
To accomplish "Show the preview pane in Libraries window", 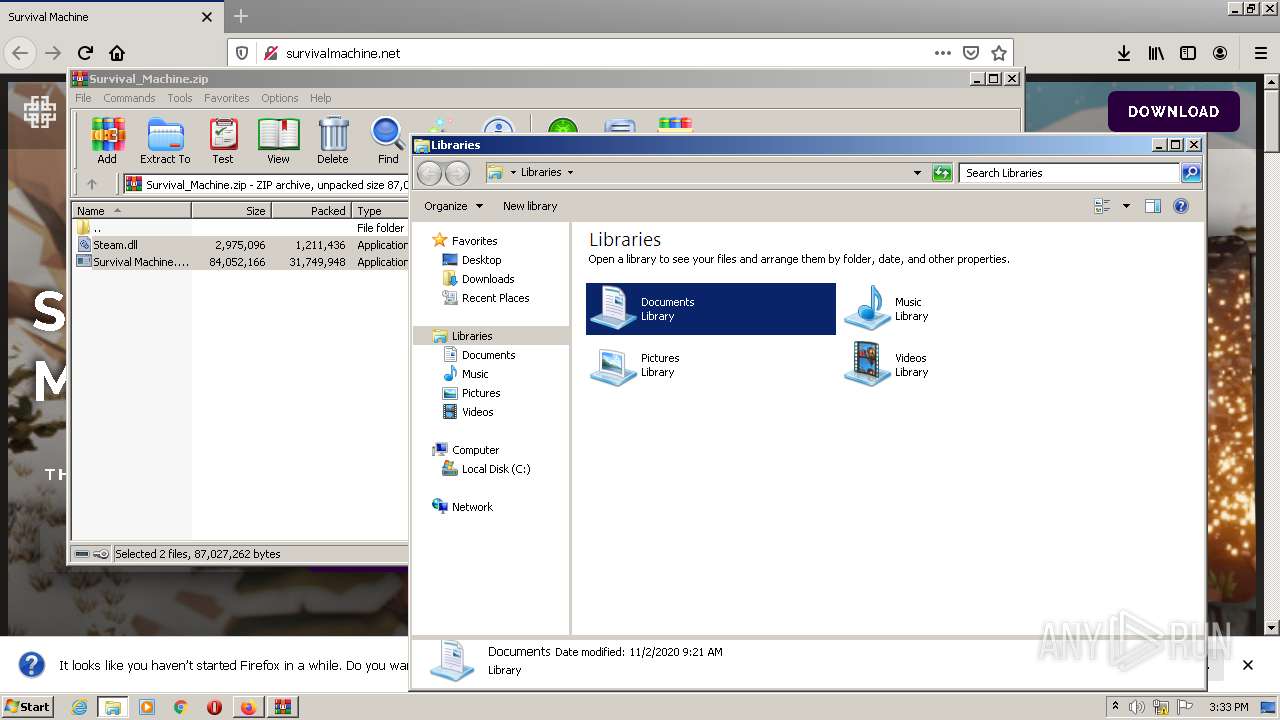I will coord(1152,206).
